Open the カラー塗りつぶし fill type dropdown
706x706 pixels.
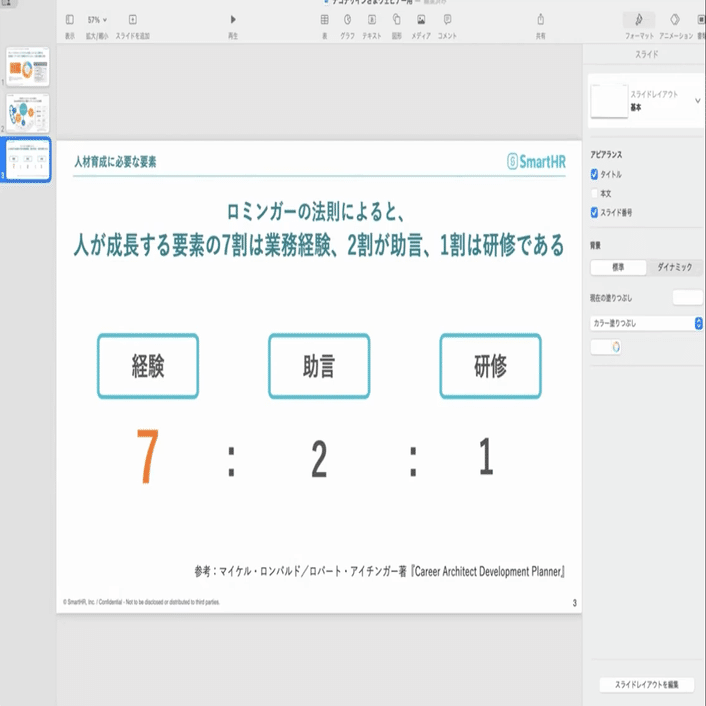[646, 323]
